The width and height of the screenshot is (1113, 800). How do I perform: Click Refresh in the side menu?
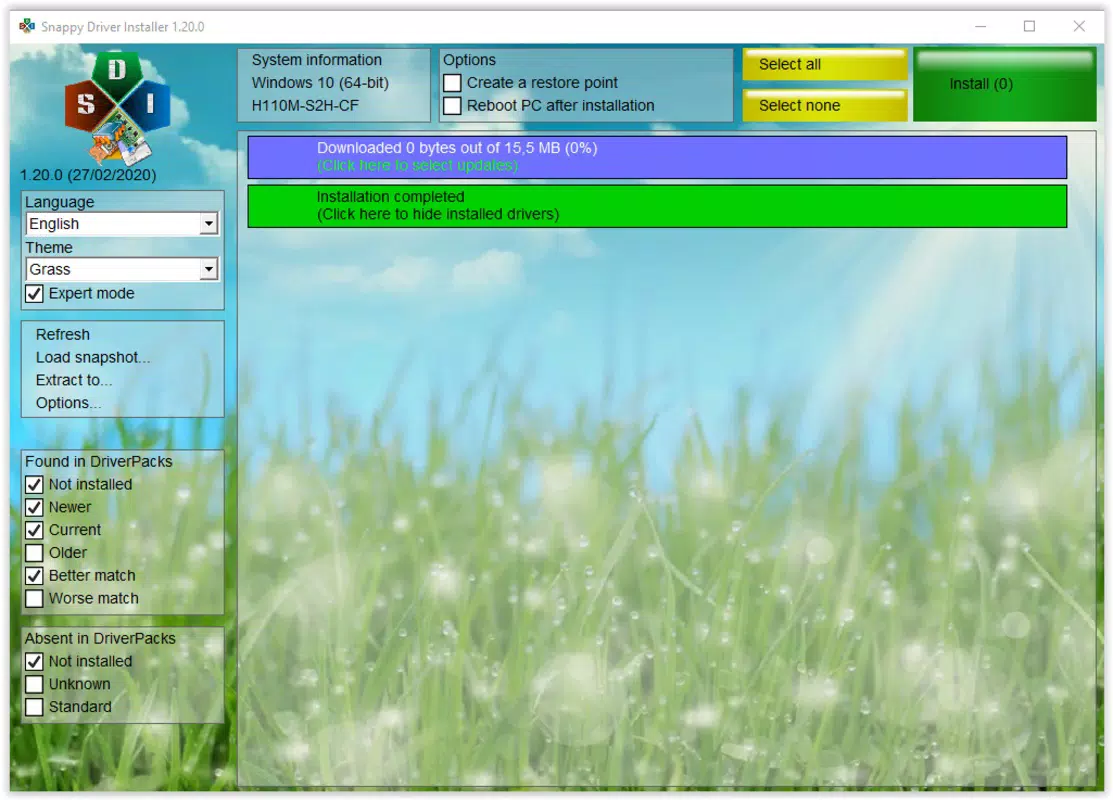point(62,334)
